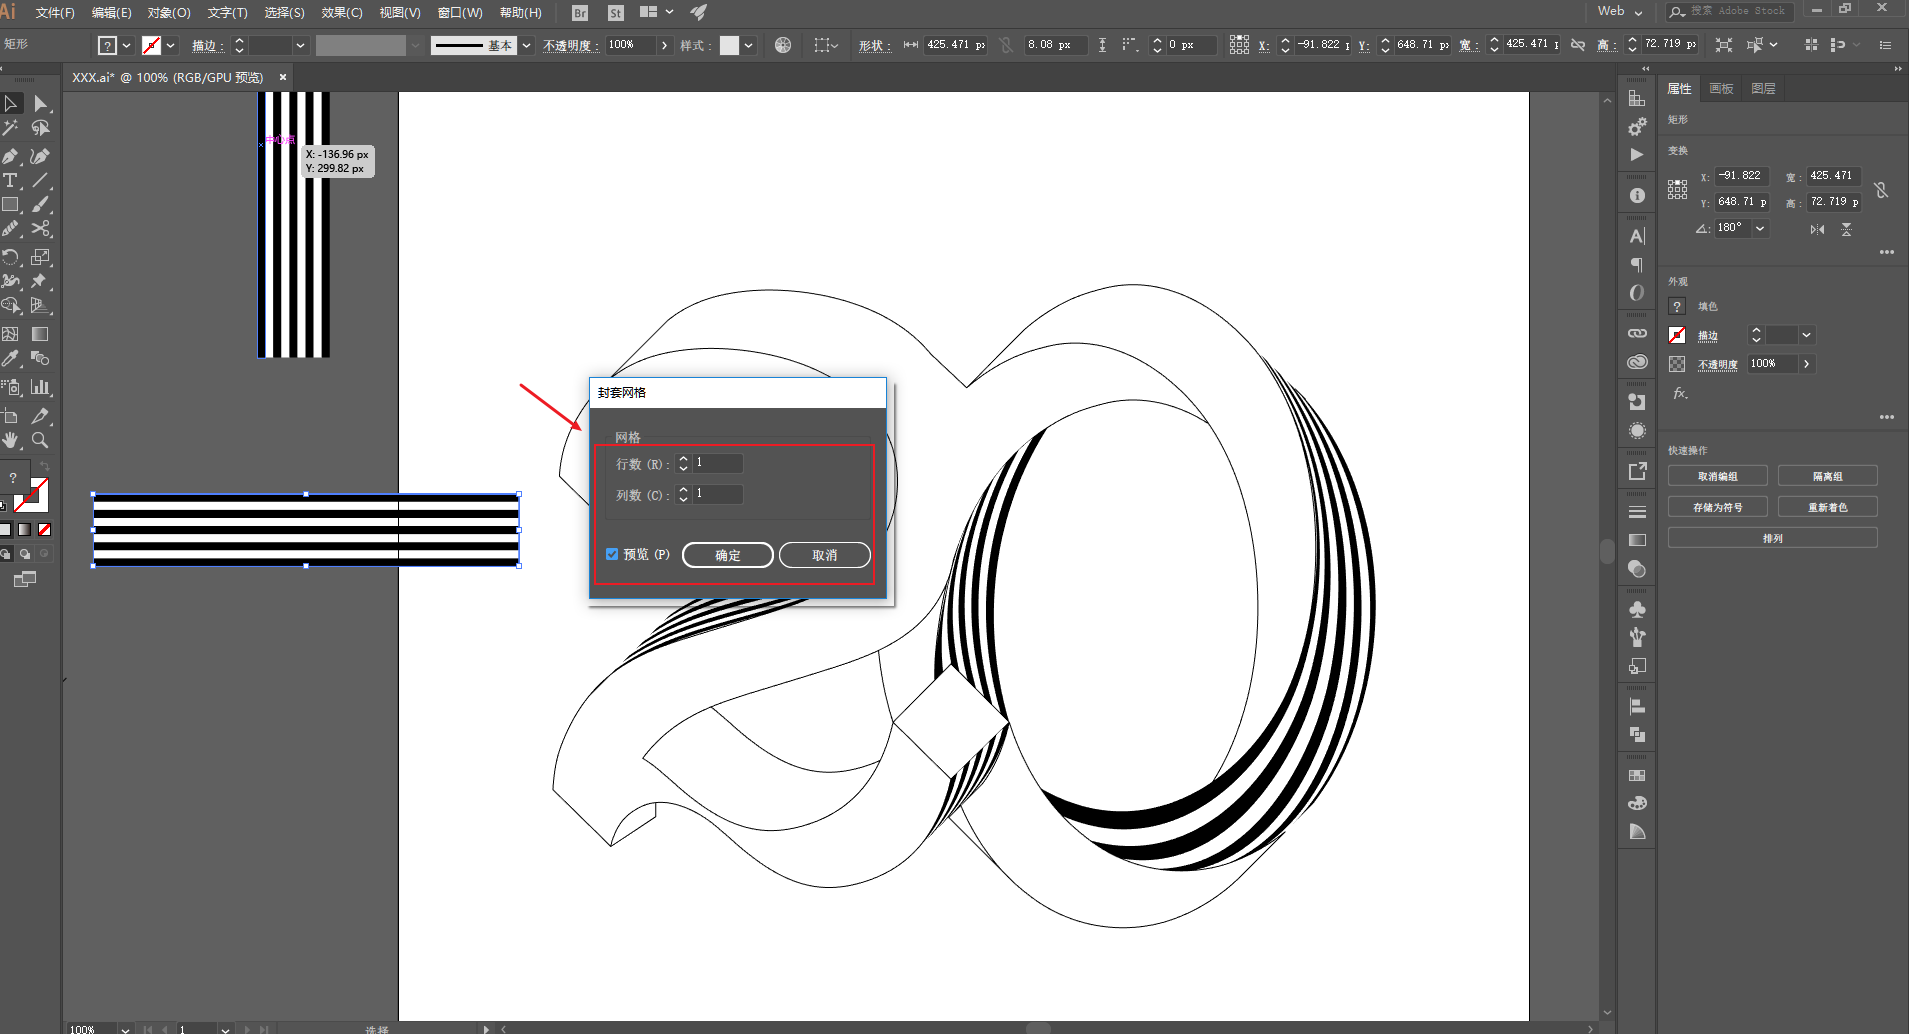Open Adobe Stock via St icon
The width and height of the screenshot is (1909, 1034).
click(x=616, y=13)
